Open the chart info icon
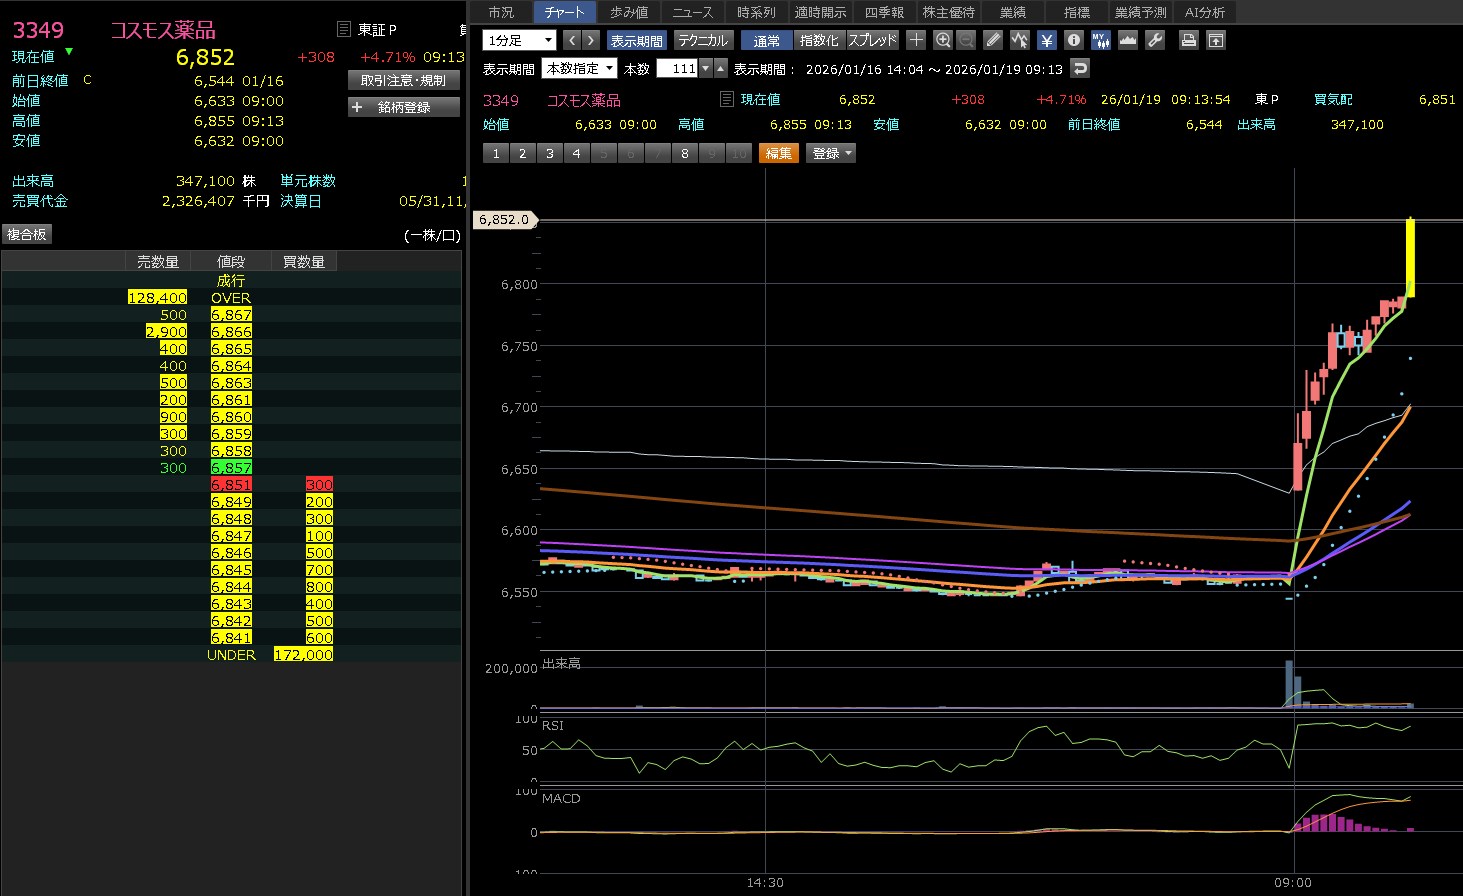The width and height of the screenshot is (1463, 896). point(1073,40)
